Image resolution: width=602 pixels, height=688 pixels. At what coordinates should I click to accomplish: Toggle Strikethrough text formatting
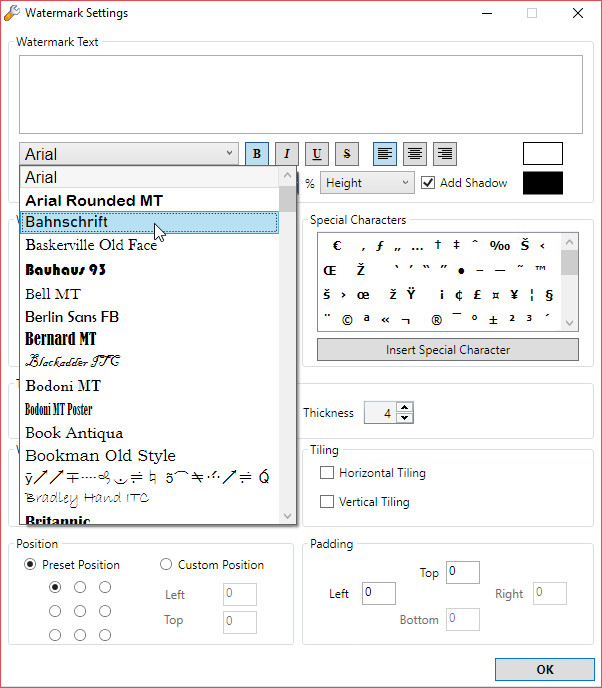(346, 153)
